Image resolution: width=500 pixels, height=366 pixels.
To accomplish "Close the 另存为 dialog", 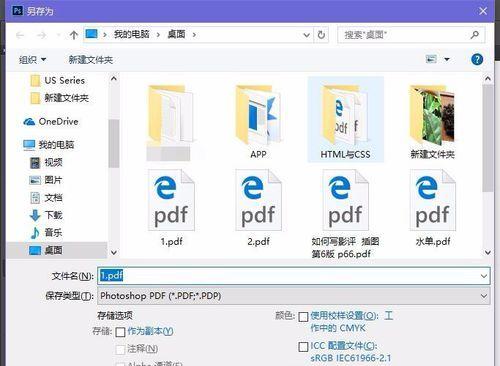I will [x=483, y=11].
